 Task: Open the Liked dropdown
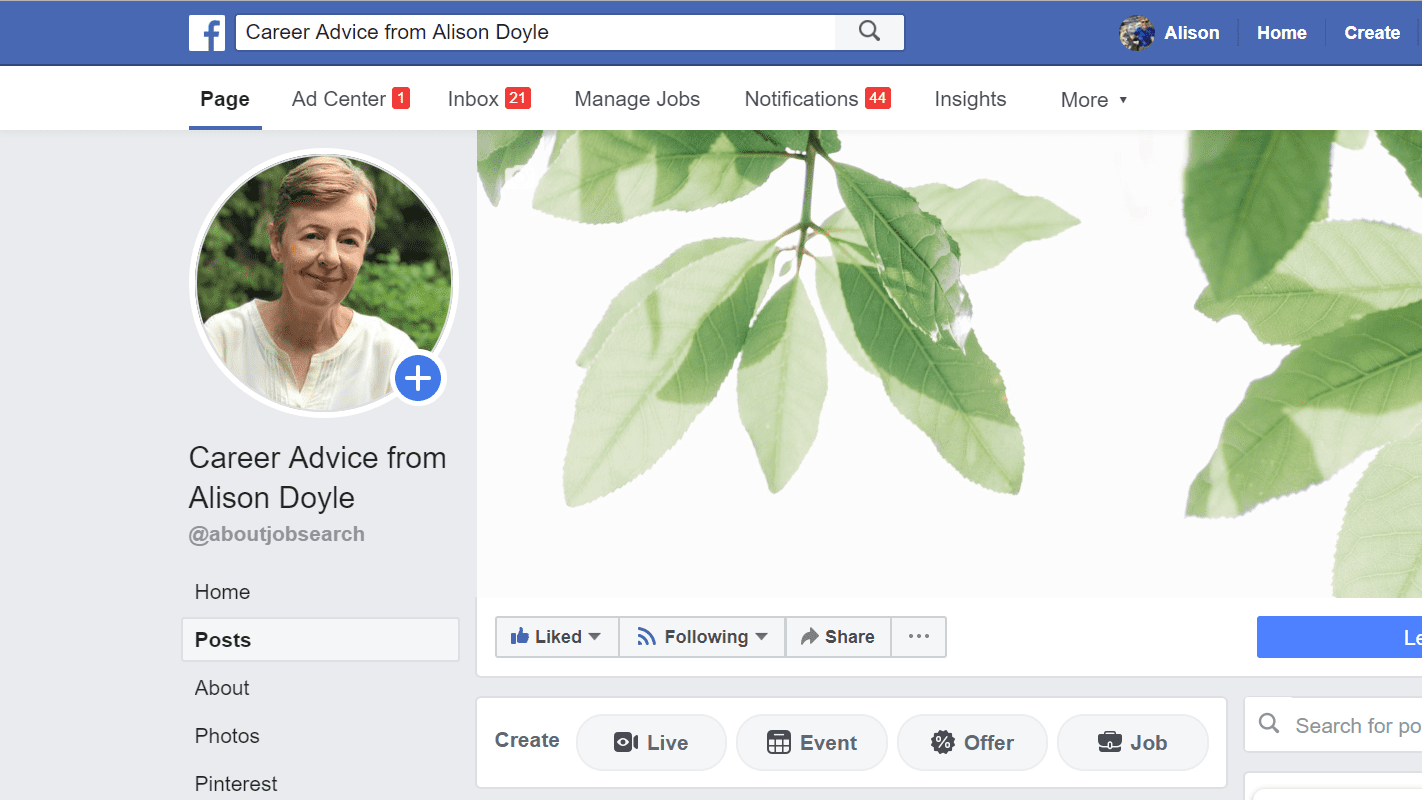556,637
